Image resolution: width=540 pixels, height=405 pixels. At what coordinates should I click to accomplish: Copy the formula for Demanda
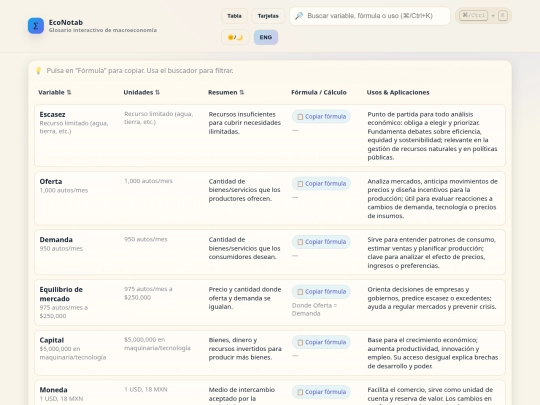pyautogui.click(x=321, y=242)
